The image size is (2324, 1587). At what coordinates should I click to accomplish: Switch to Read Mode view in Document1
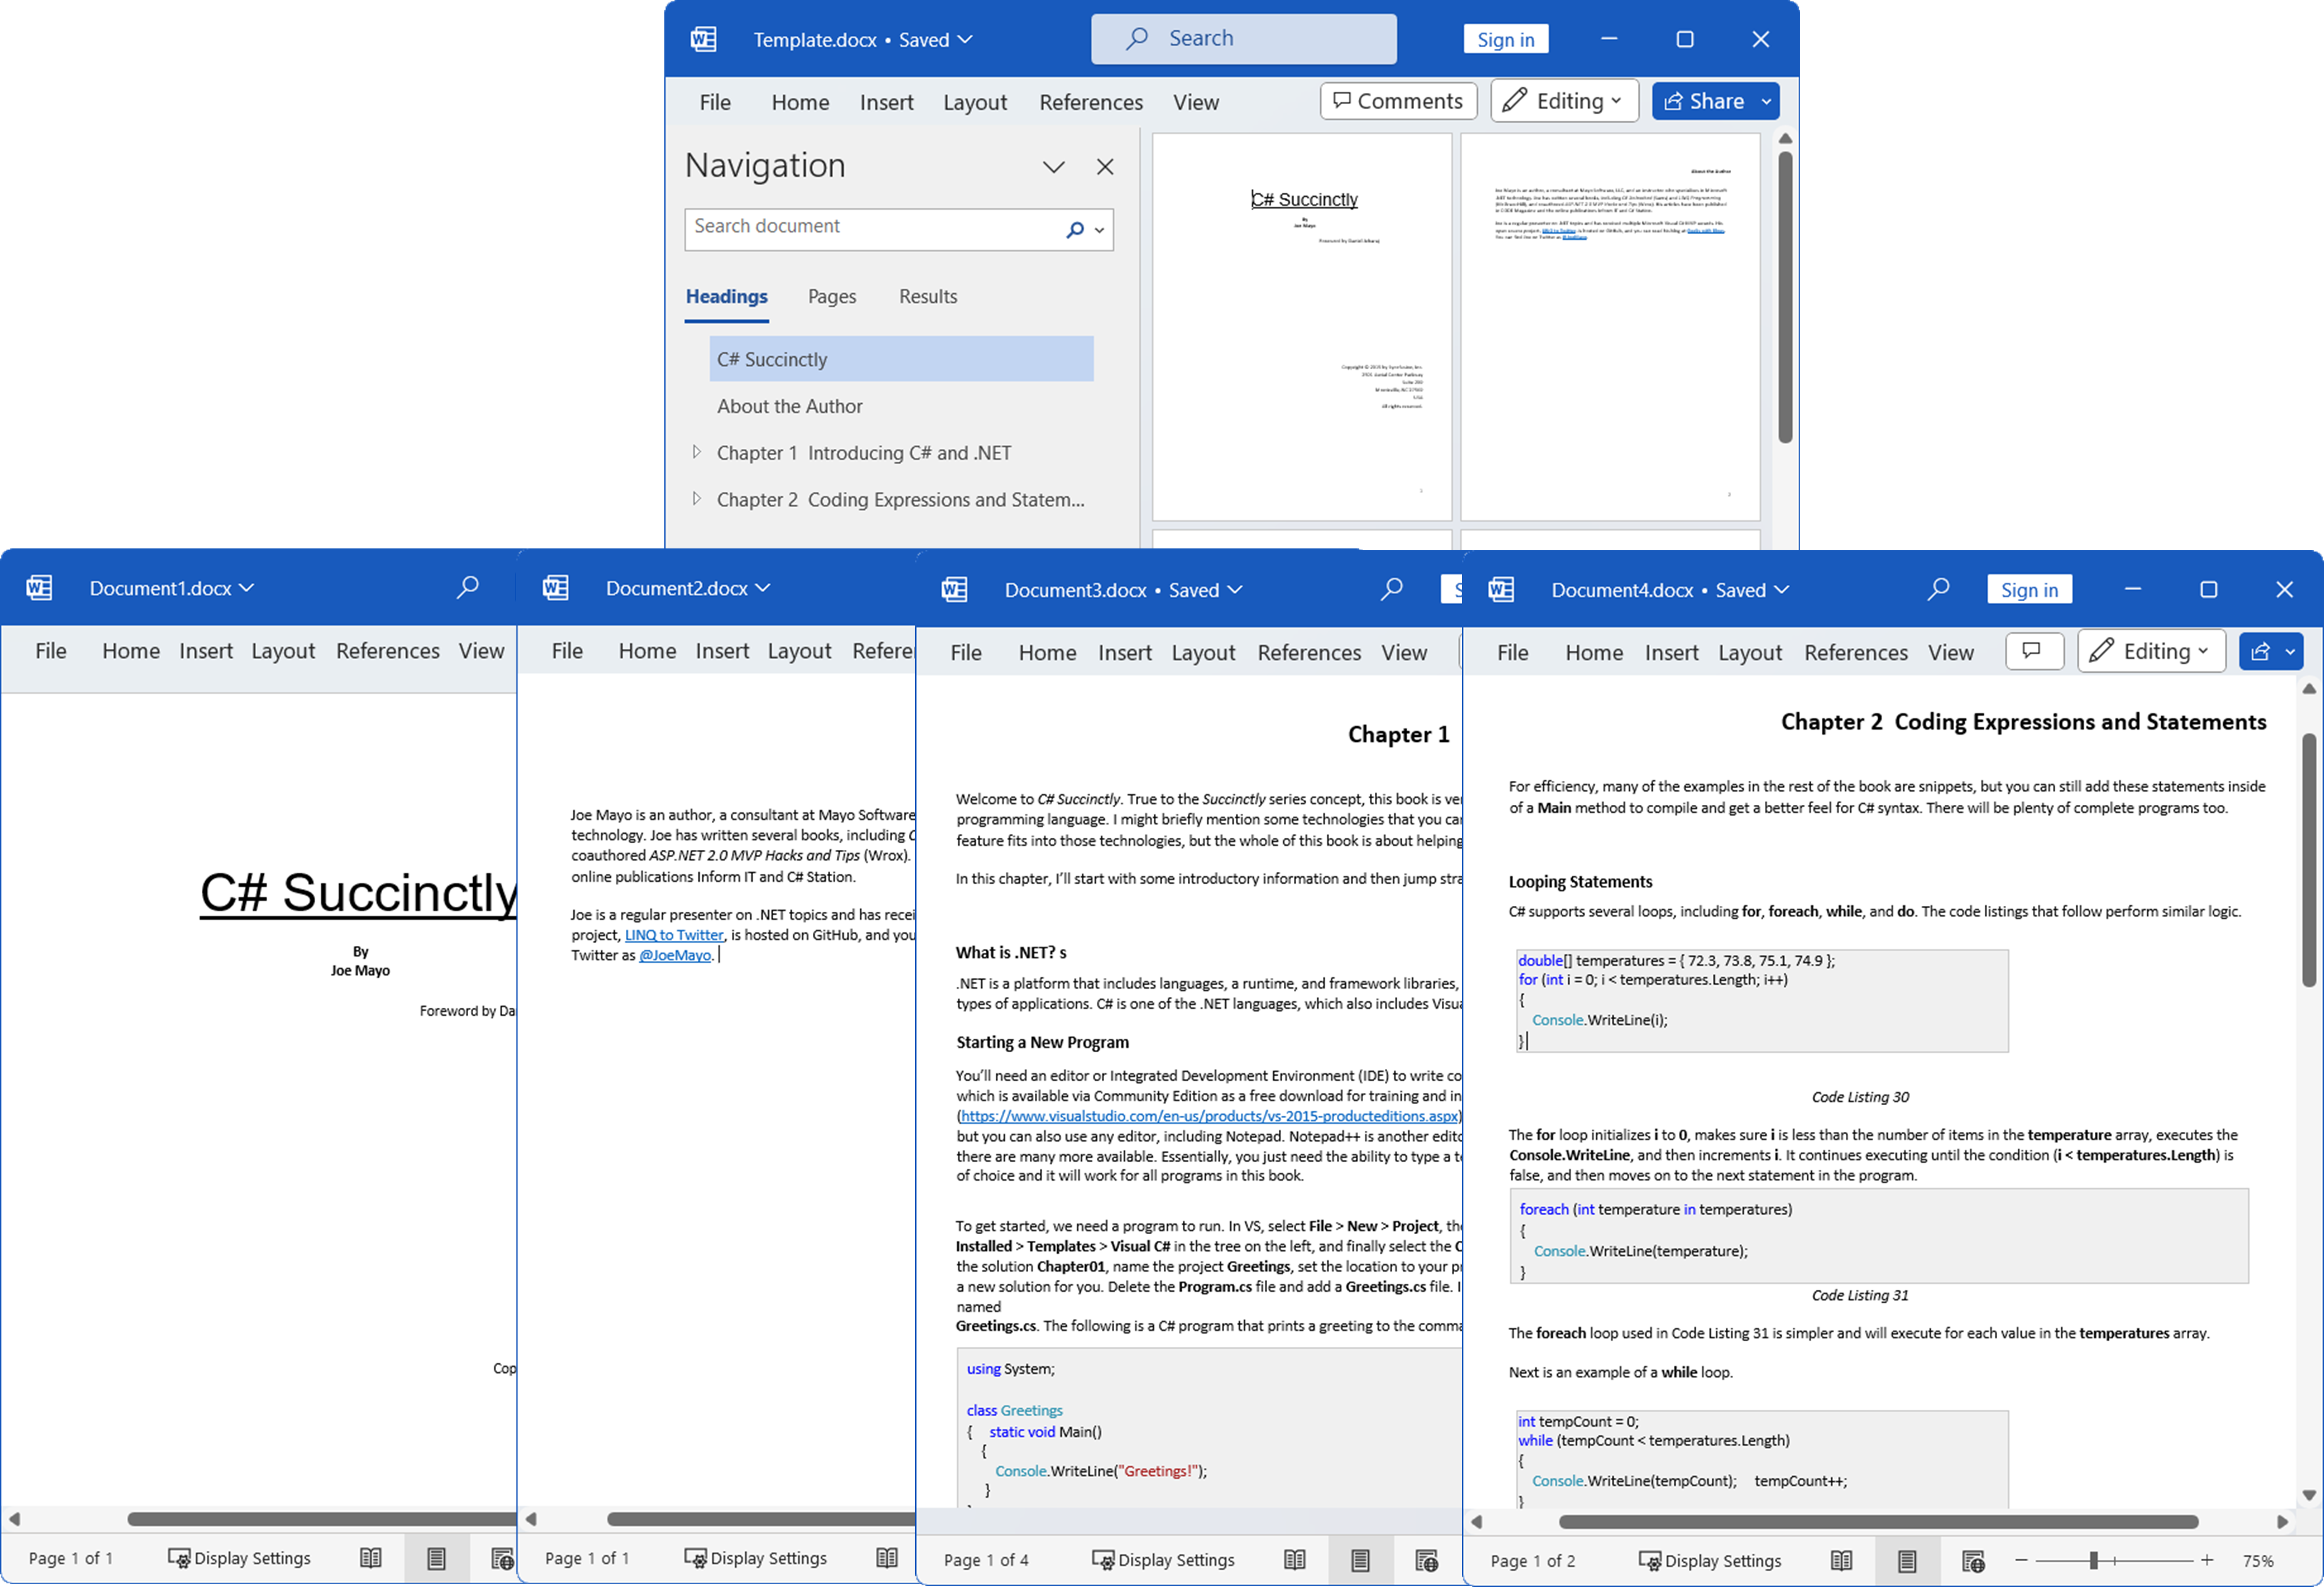[x=370, y=1557]
